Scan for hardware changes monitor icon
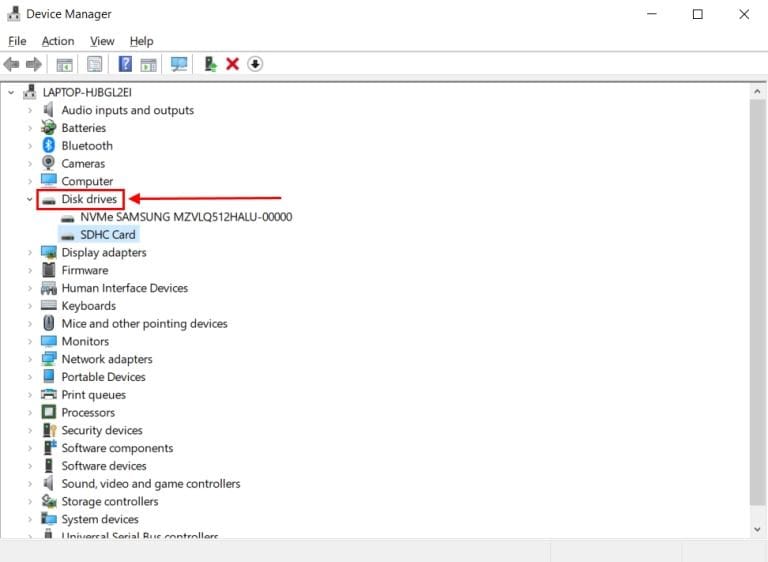 pos(179,64)
